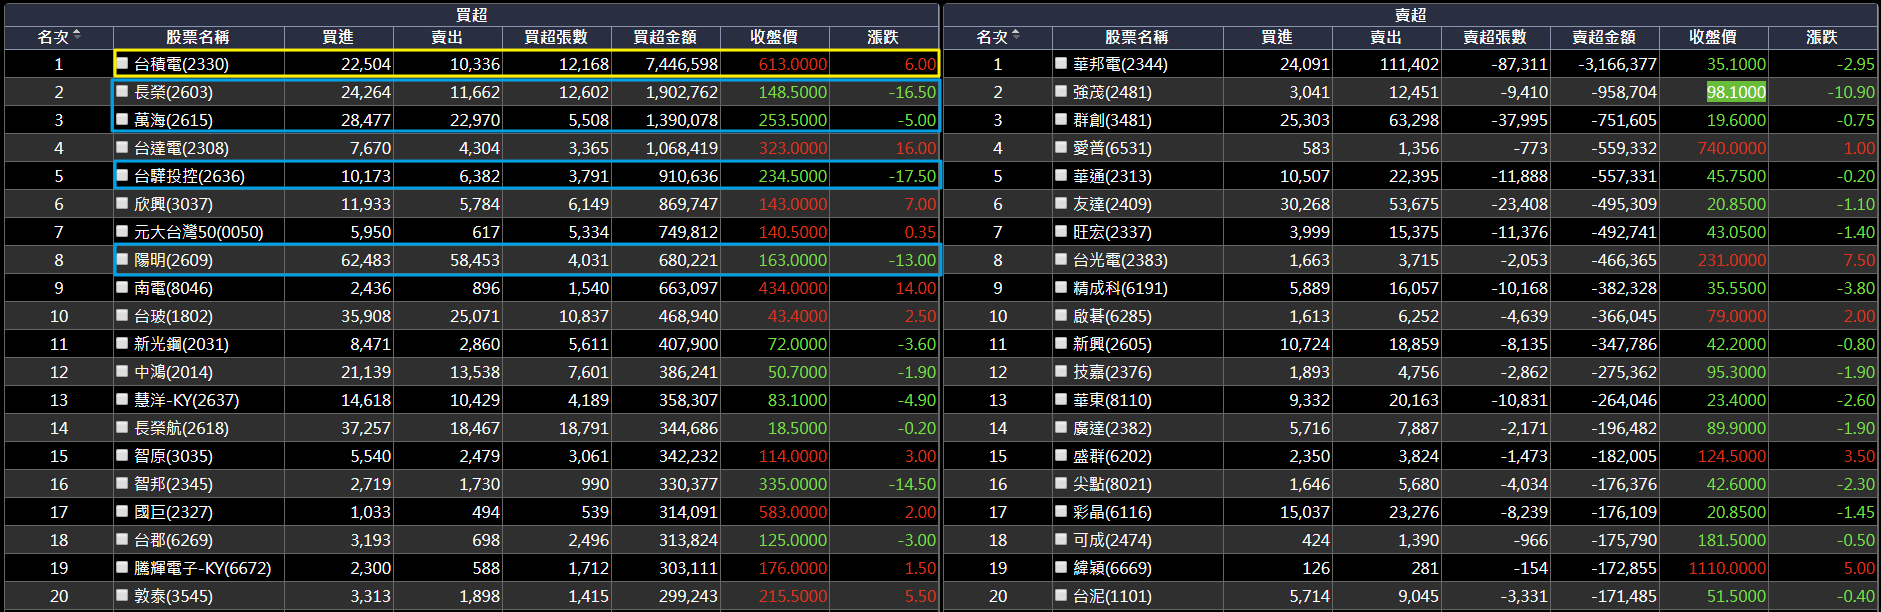Select 買超 table title
1881x612 pixels.
pyautogui.click(x=472, y=14)
